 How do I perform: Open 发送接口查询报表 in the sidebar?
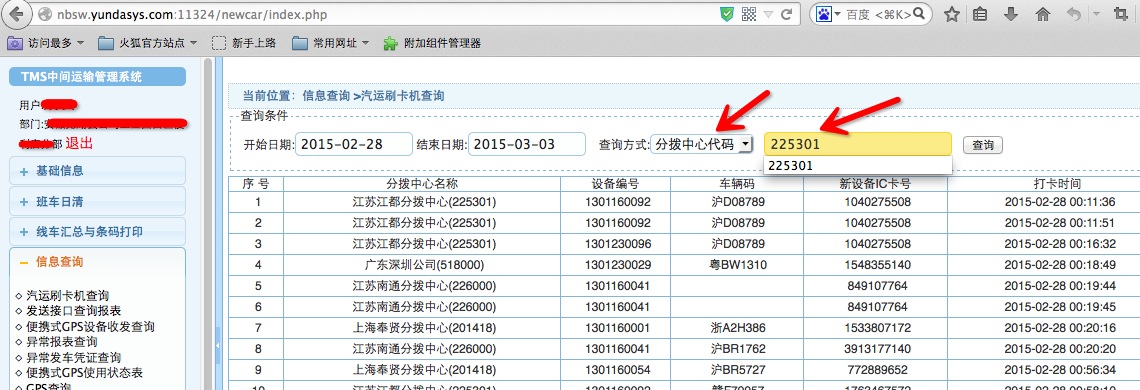(x=73, y=311)
